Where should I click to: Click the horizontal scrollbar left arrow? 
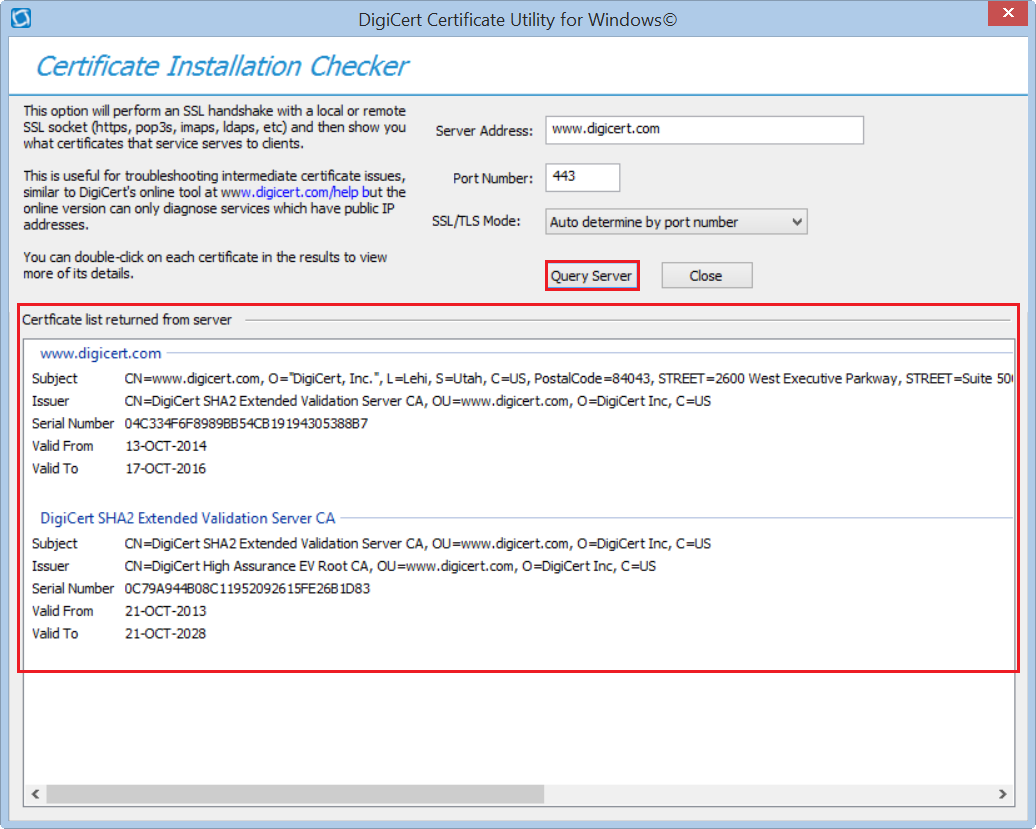click(35, 794)
